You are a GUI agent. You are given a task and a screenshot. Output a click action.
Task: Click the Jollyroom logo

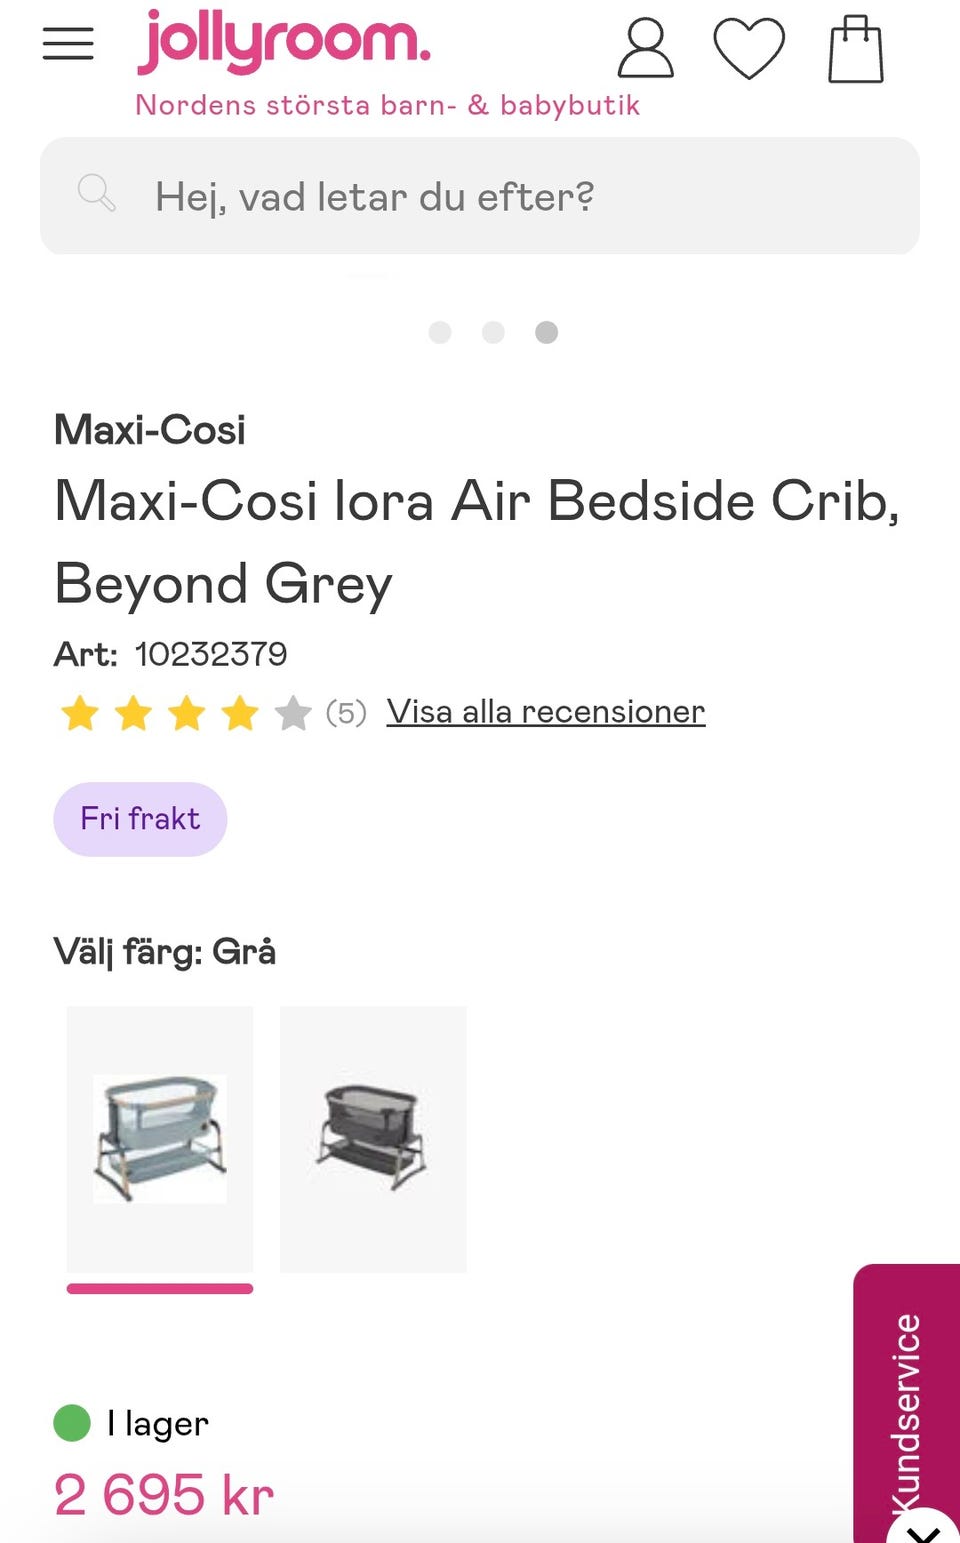pyautogui.click(x=284, y=41)
